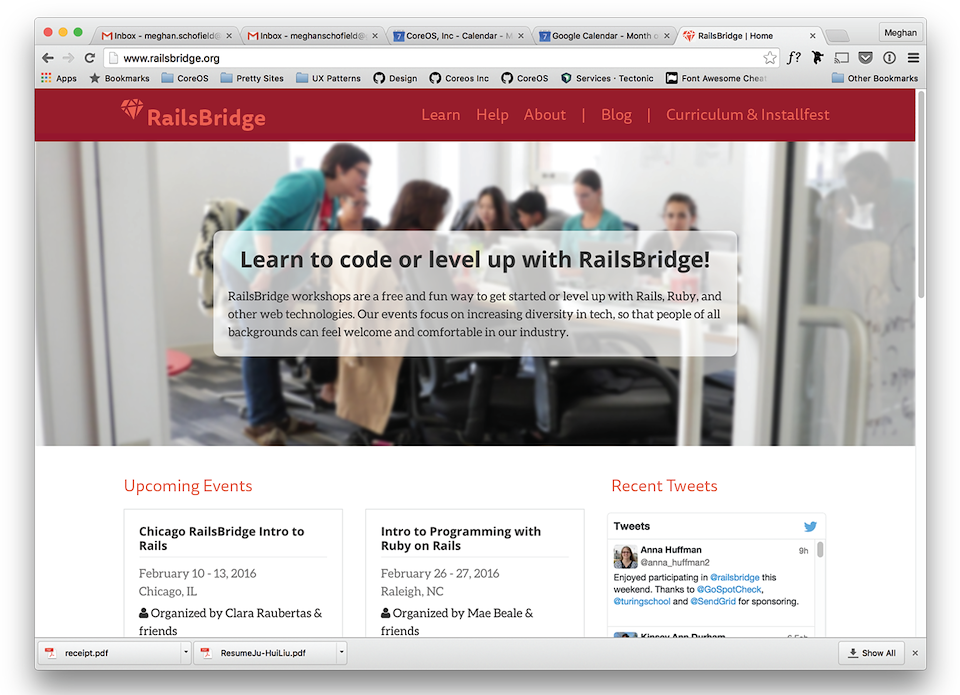Click the Twitter bird icon
The width and height of the screenshot is (960, 695).
pos(810,526)
